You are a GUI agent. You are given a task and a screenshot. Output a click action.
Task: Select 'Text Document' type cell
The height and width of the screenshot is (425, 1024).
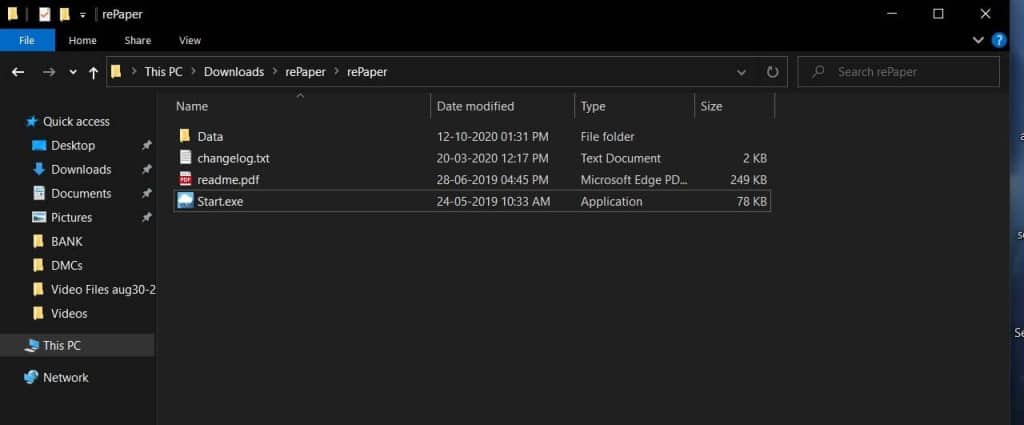tap(620, 158)
